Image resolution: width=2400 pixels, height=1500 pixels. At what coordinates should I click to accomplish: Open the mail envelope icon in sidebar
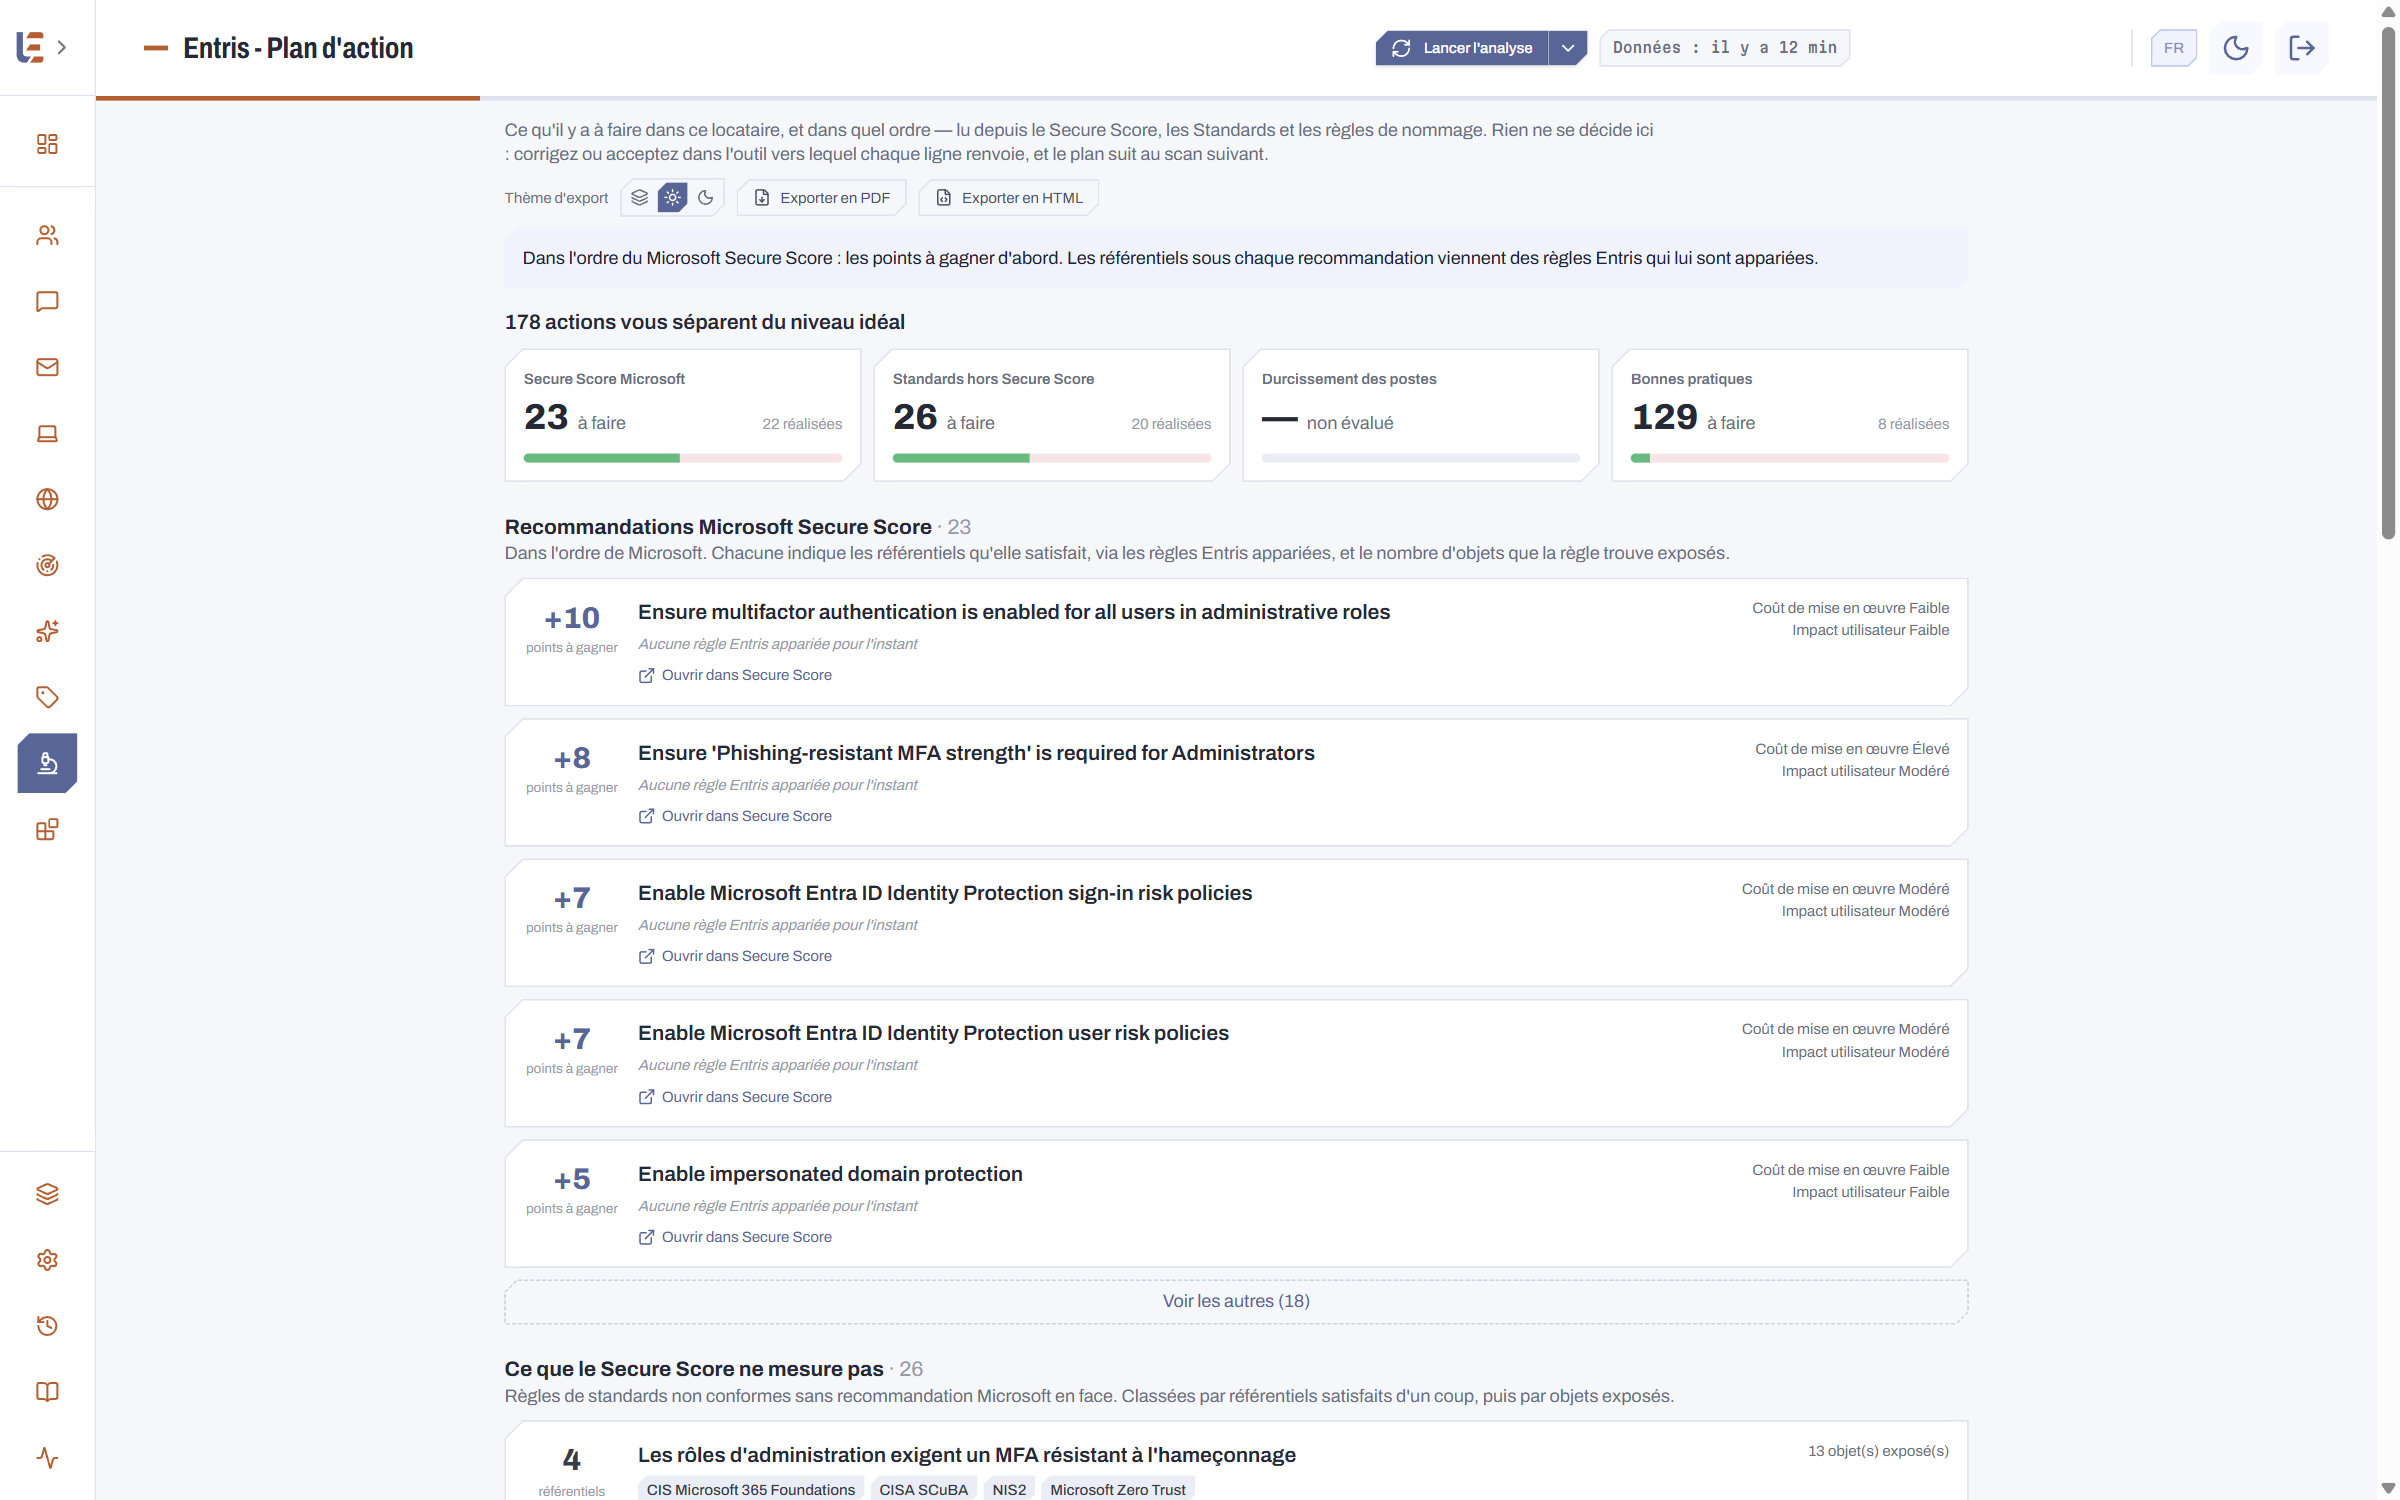pos(47,367)
